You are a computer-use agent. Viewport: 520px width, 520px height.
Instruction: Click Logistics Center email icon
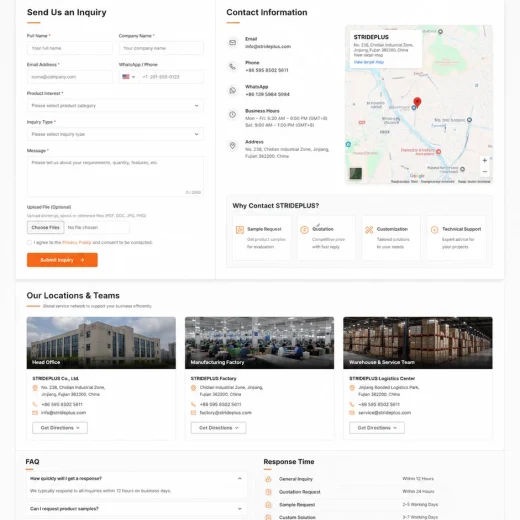352,413
